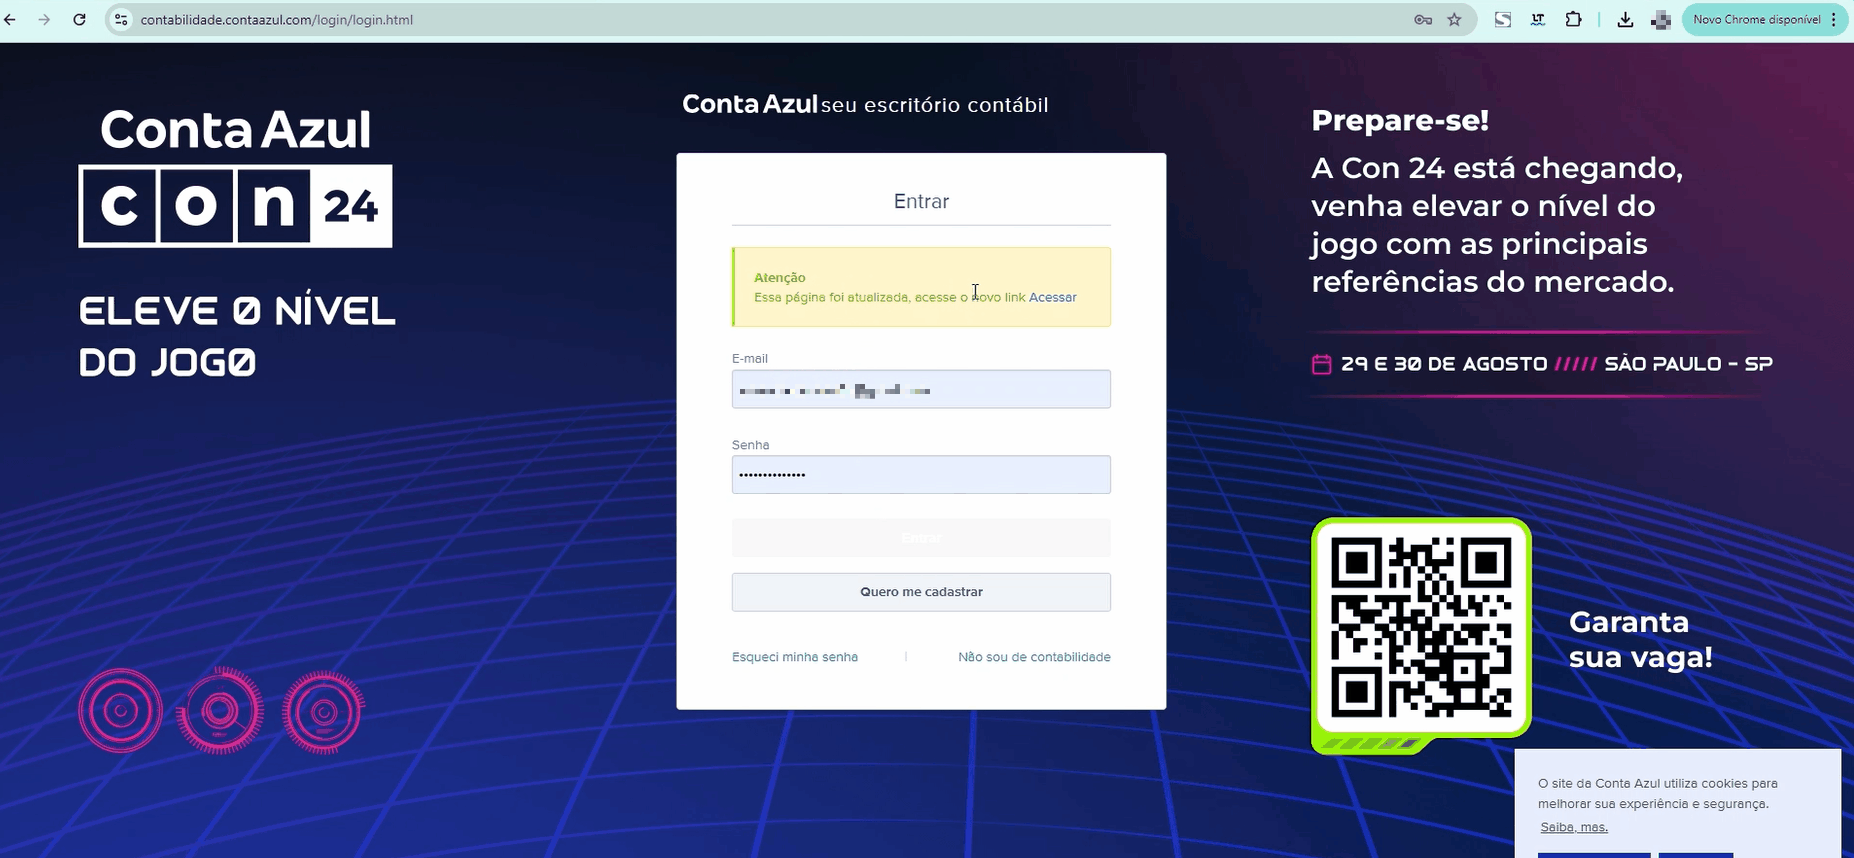Open the Extensions puzzle icon
Image resolution: width=1854 pixels, height=858 pixels.
click(1574, 20)
